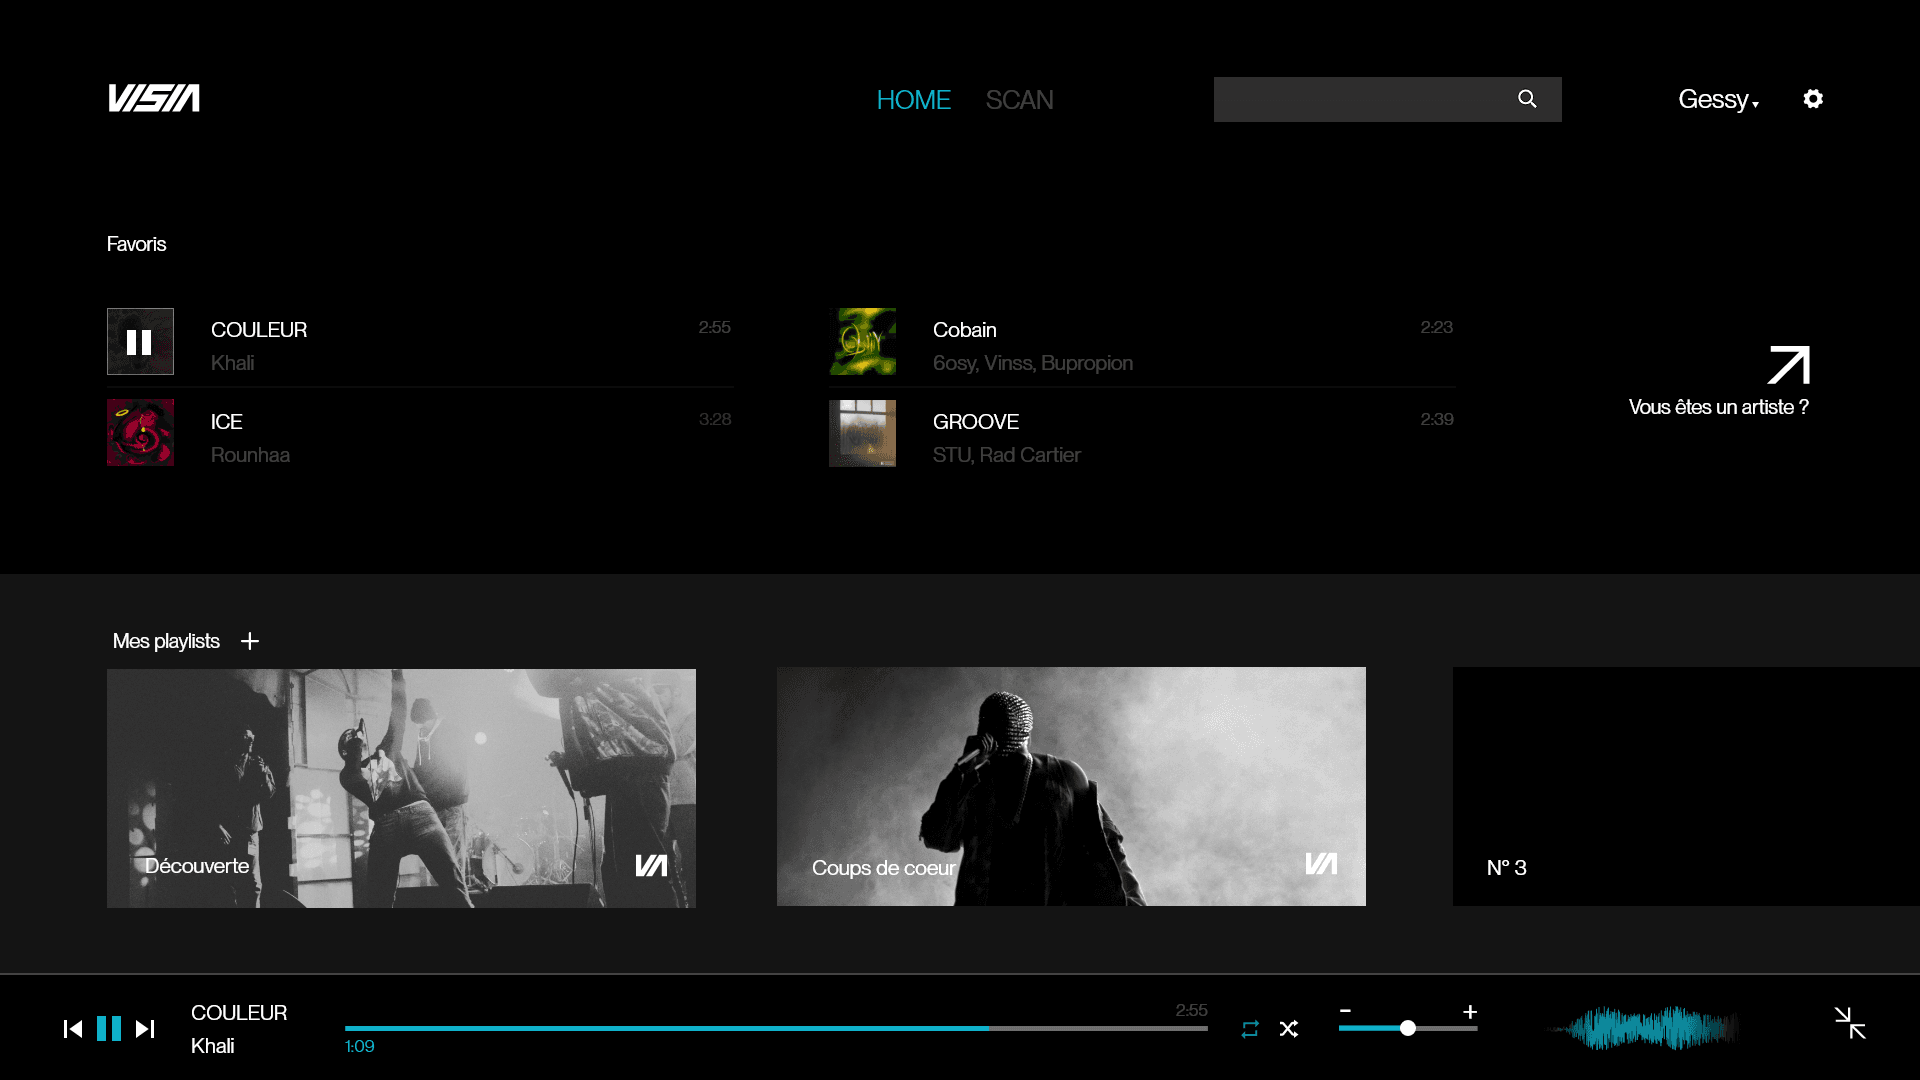Toggle repeat mode in player bar
Screen dimensions: 1920x1080
pyautogui.click(x=1250, y=1029)
